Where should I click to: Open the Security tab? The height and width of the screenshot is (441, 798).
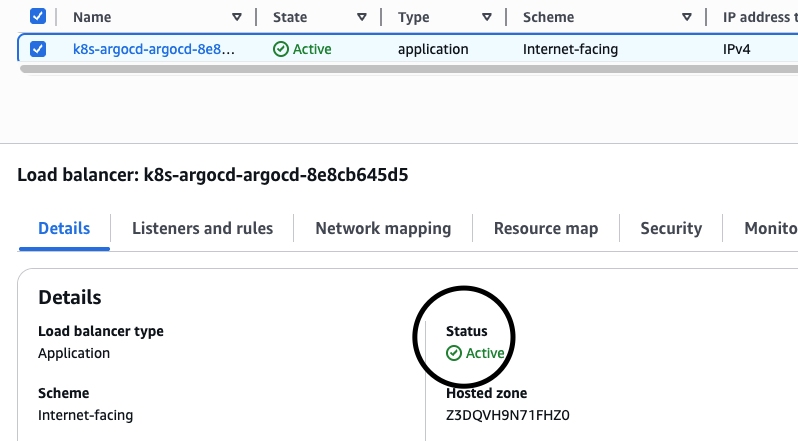[671, 228]
